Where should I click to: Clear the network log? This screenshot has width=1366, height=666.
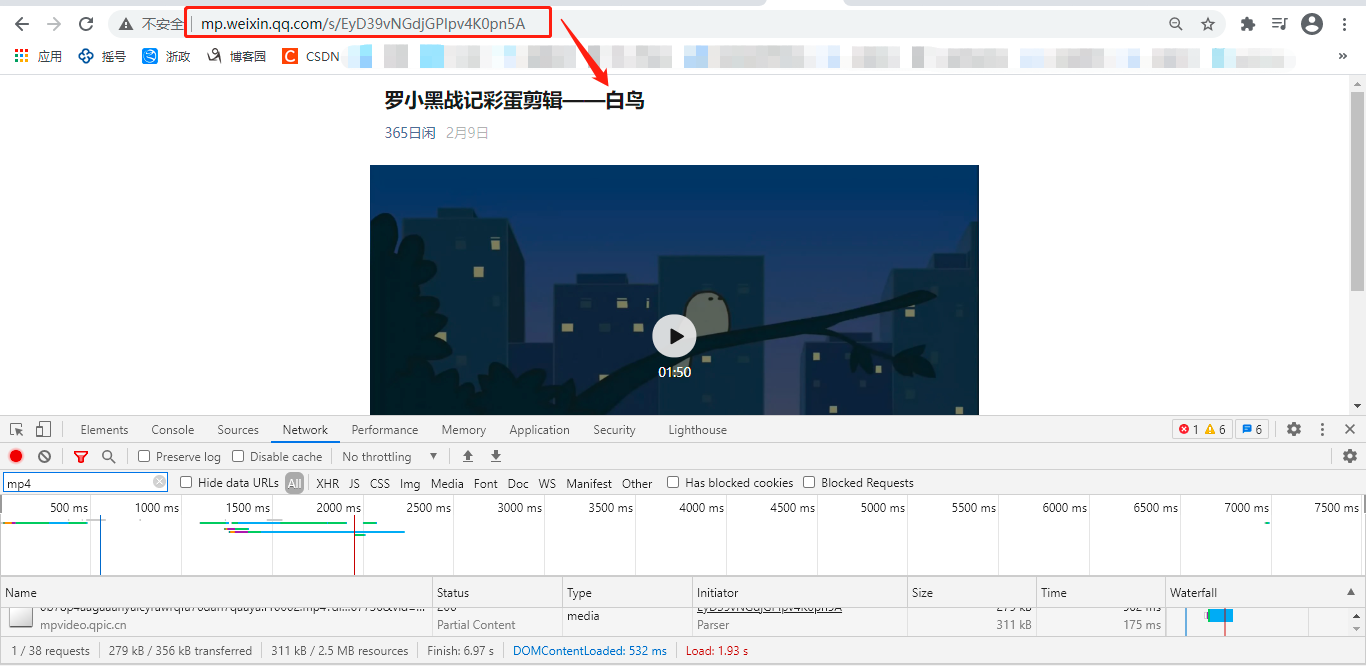(x=44, y=456)
